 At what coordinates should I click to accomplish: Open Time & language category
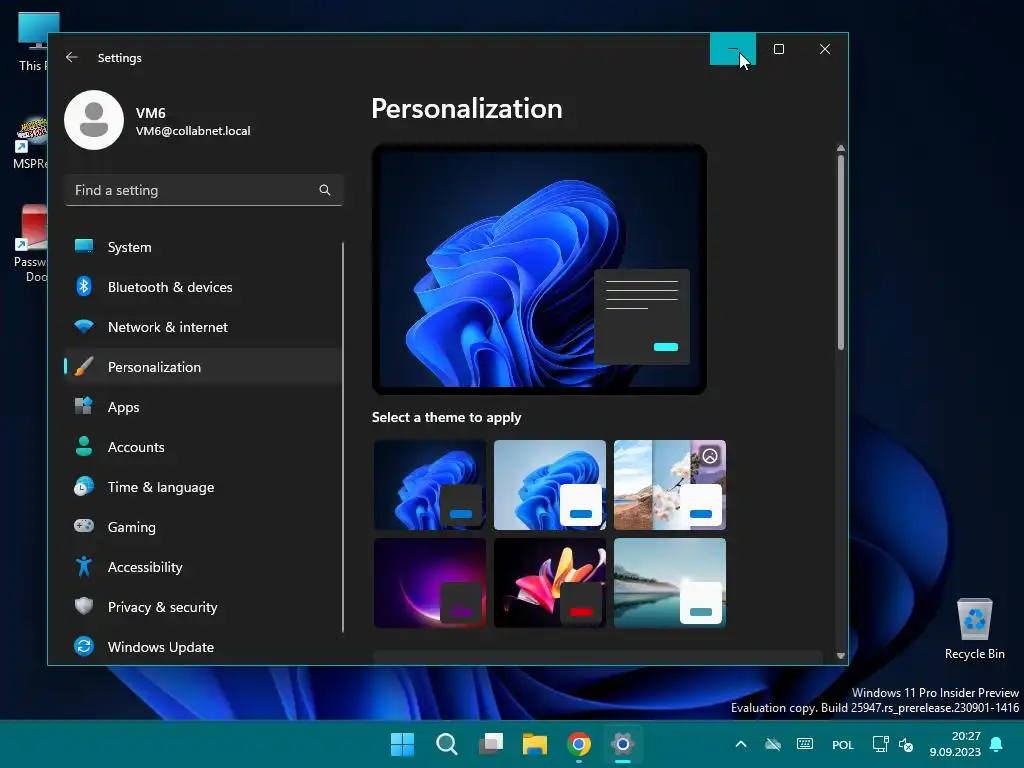click(203, 487)
